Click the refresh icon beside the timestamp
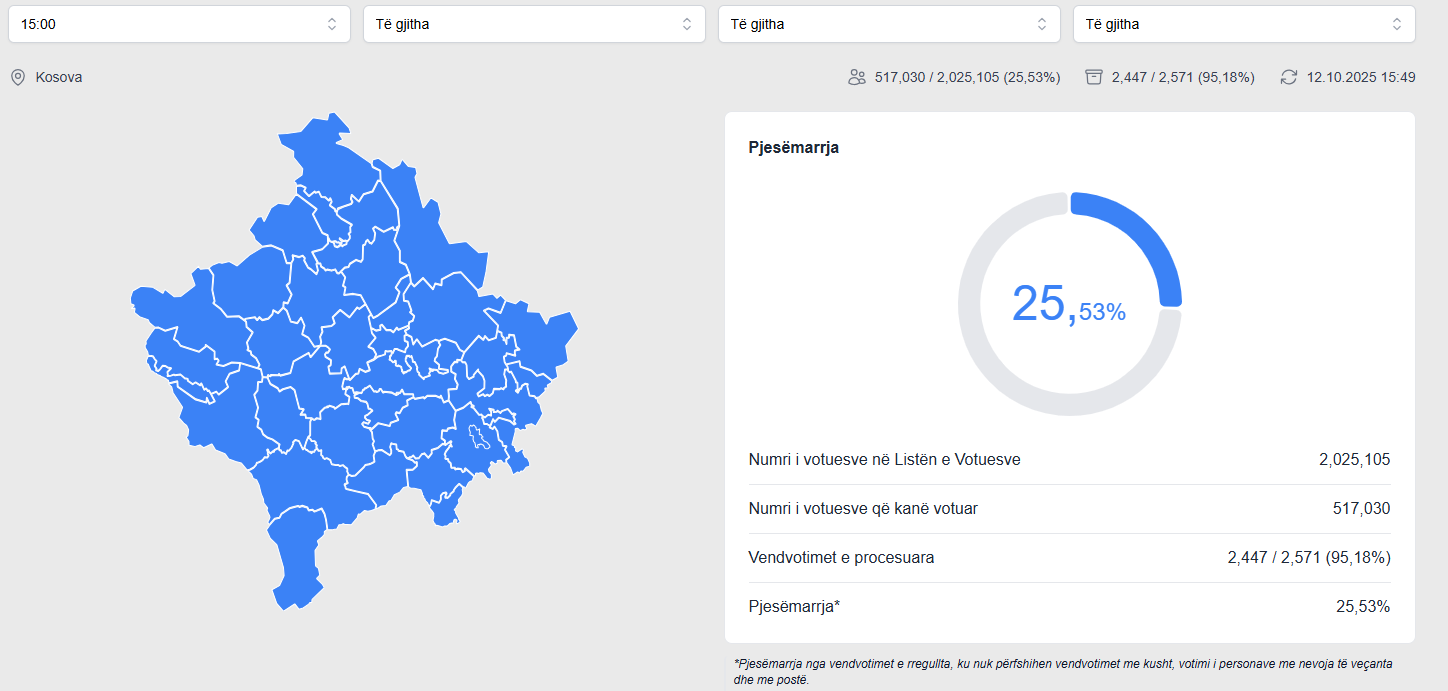The image size is (1448, 691). point(1289,77)
